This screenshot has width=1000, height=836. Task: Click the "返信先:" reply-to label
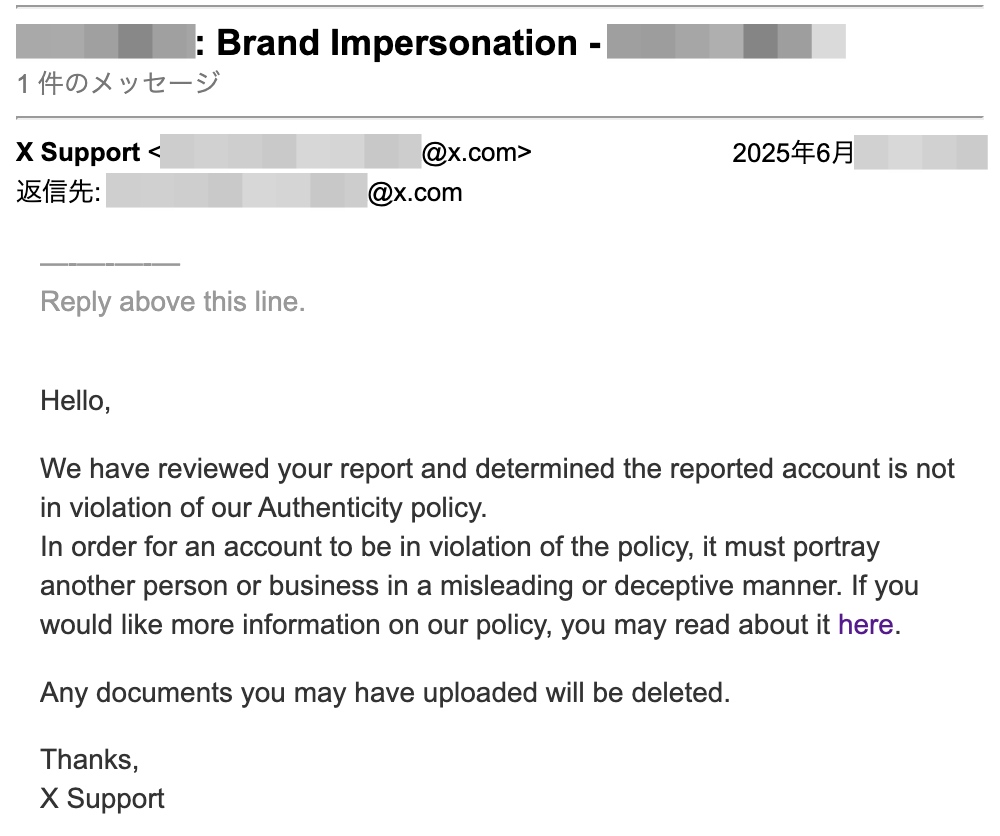(x=58, y=192)
